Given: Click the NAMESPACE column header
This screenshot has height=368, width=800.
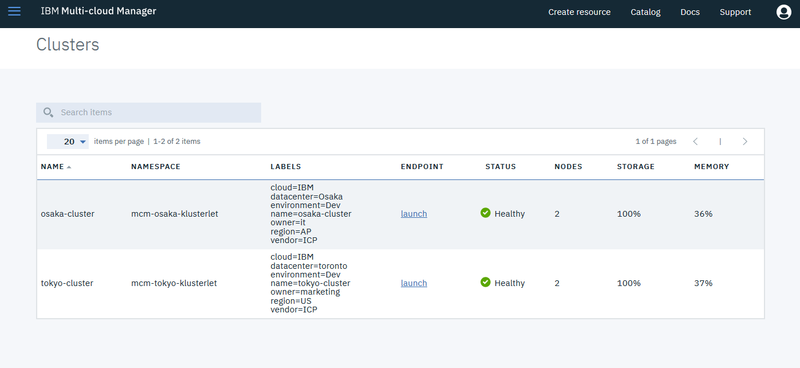Looking at the screenshot, I should pos(156,166).
